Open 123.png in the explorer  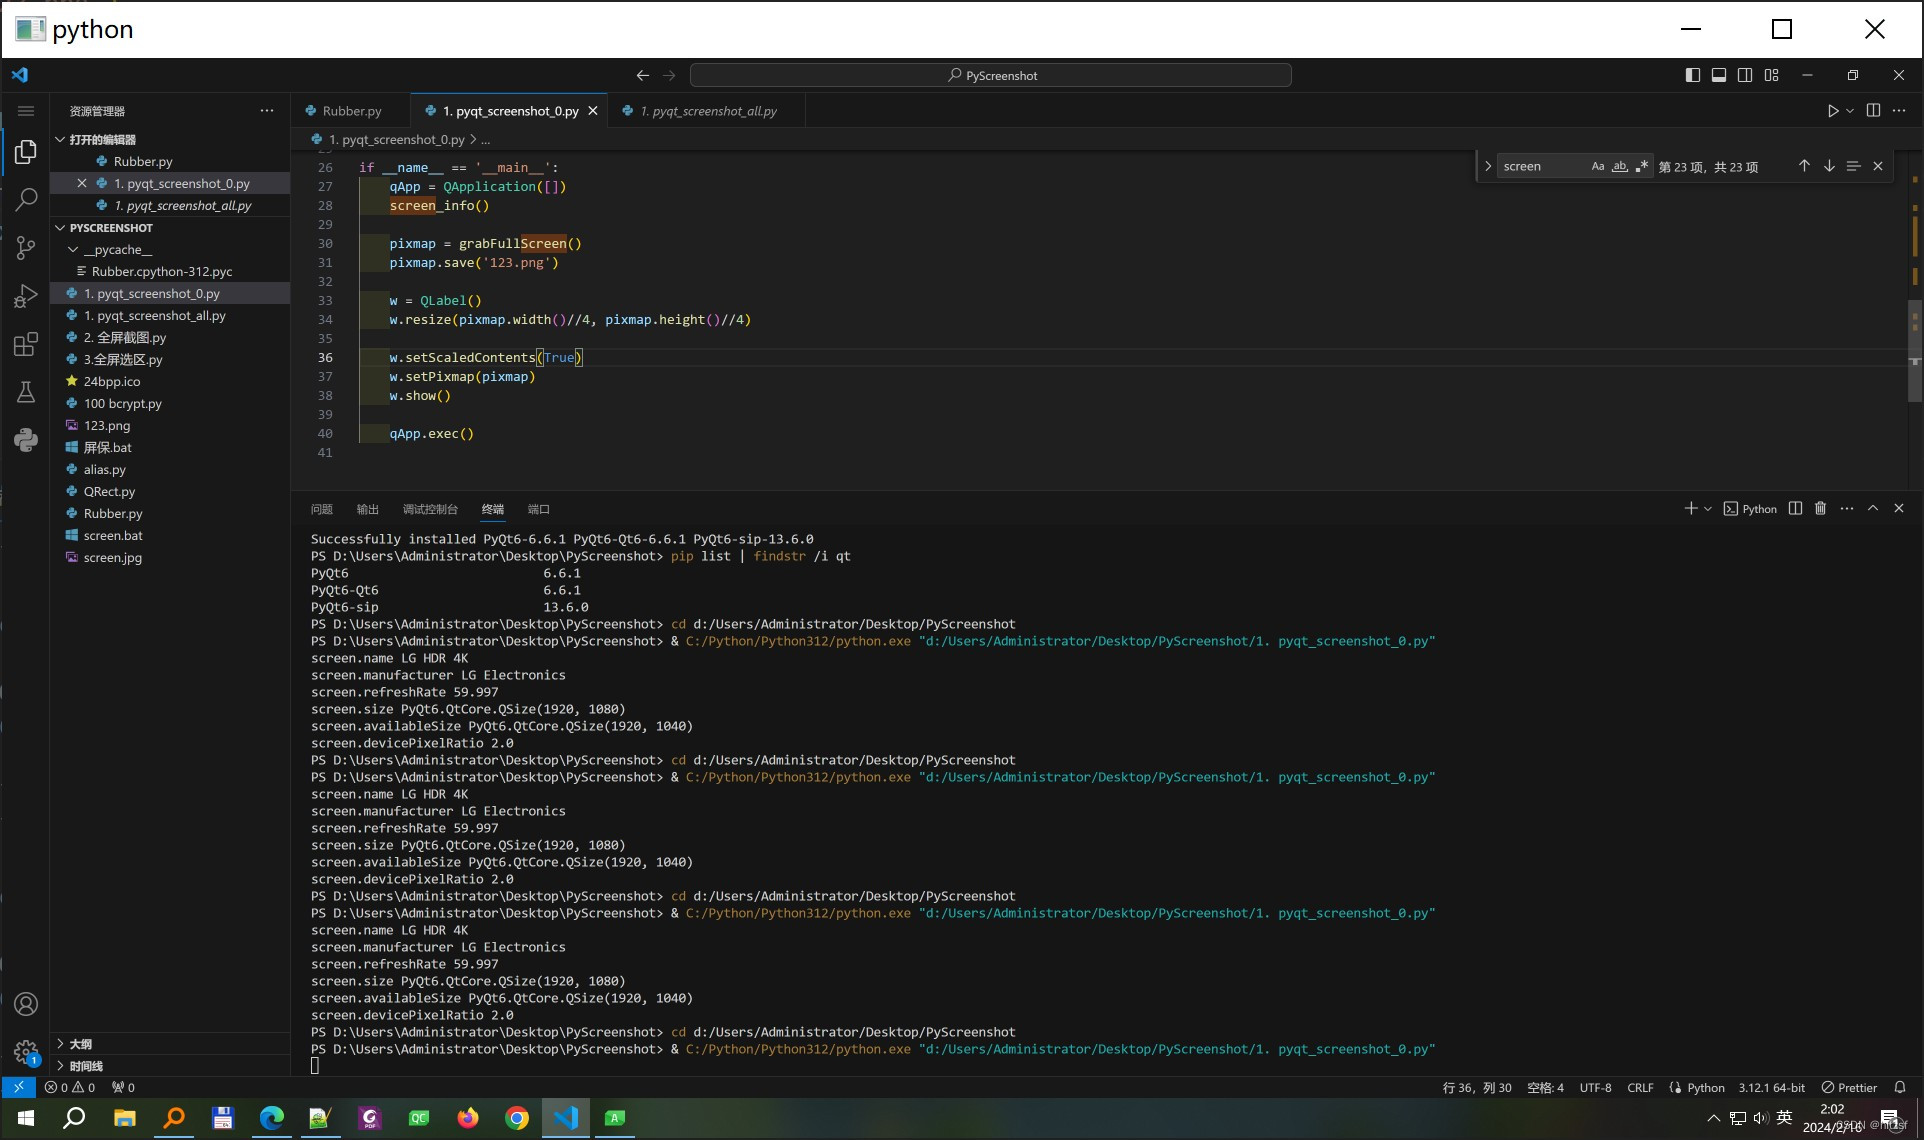(x=107, y=426)
